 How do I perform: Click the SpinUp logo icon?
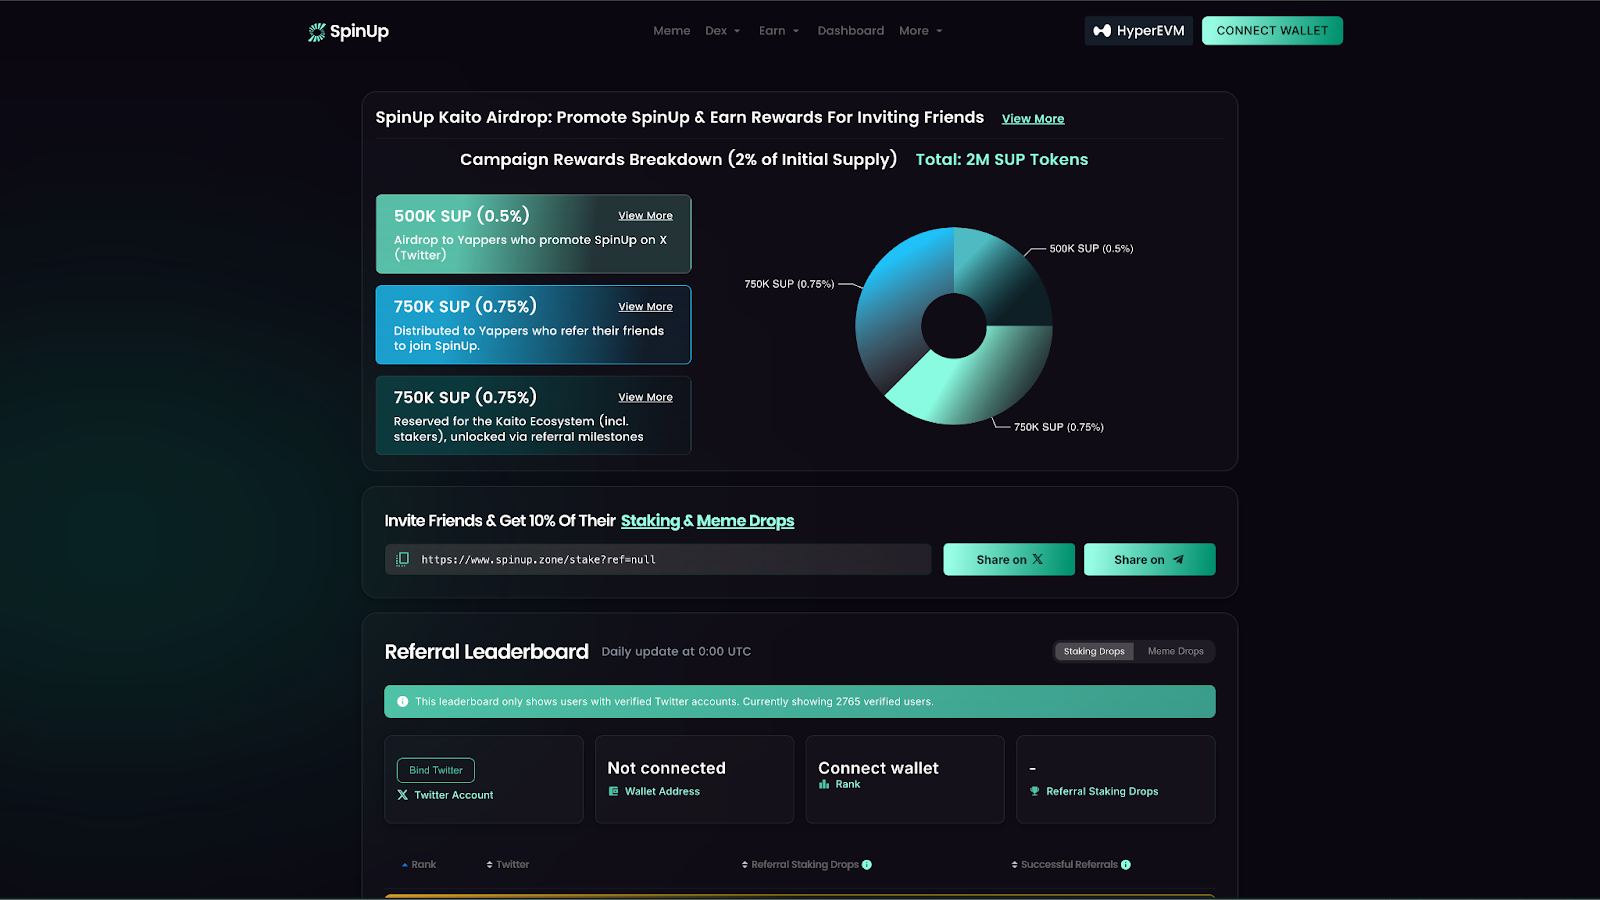[x=317, y=32]
